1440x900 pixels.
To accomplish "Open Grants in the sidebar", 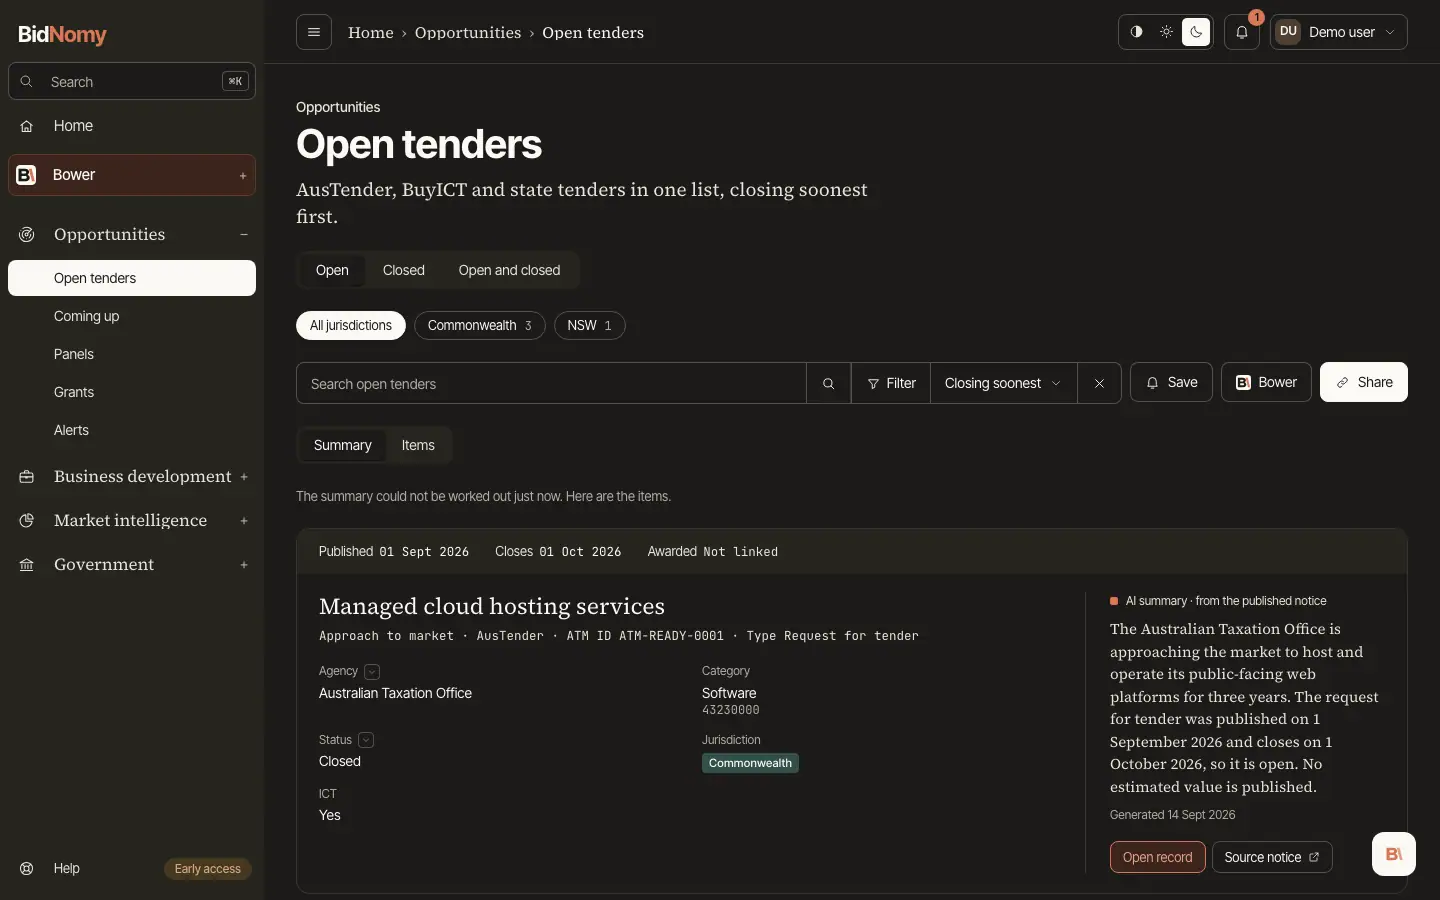I will pos(132,392).
